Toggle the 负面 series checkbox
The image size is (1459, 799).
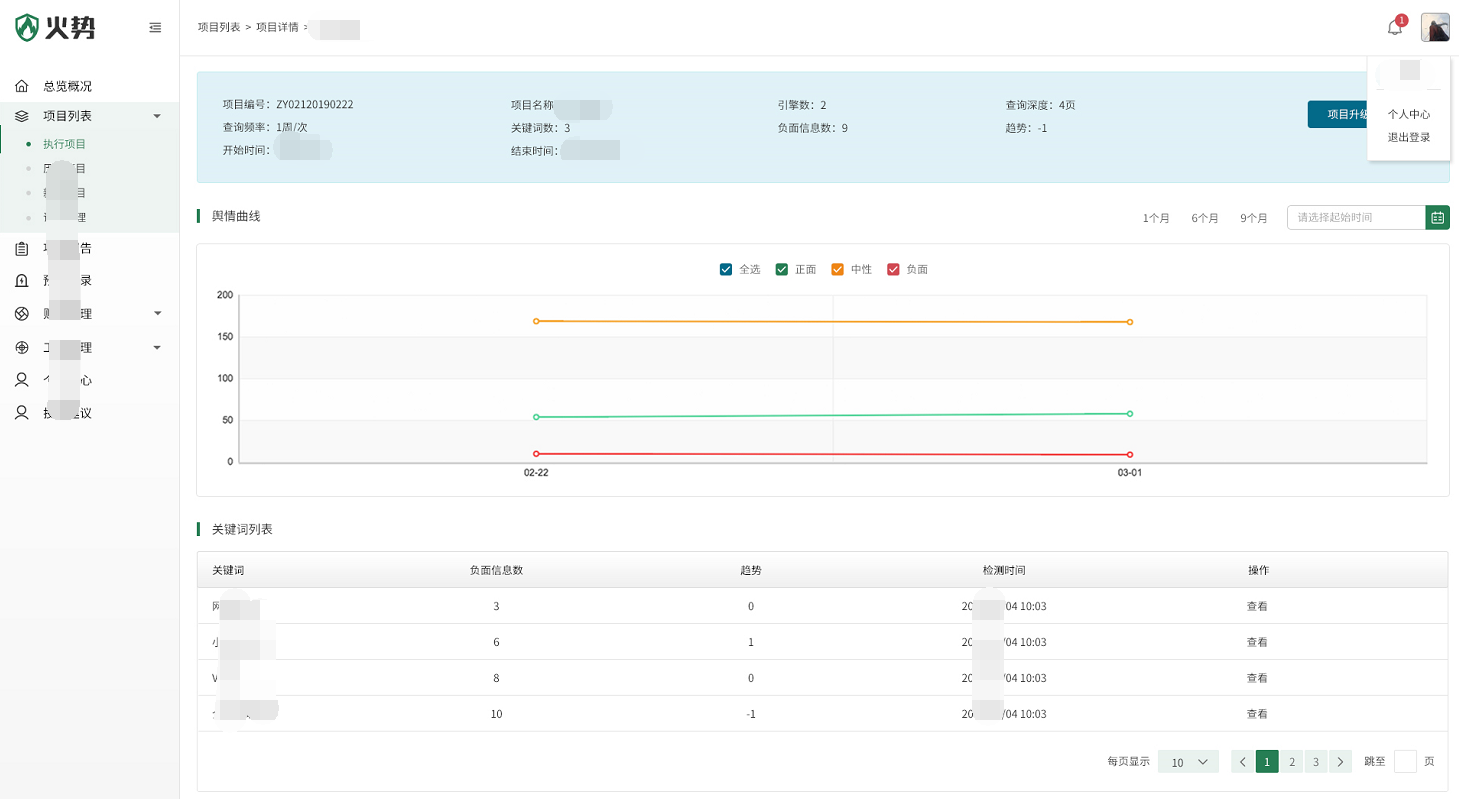[x=893, y=269]
